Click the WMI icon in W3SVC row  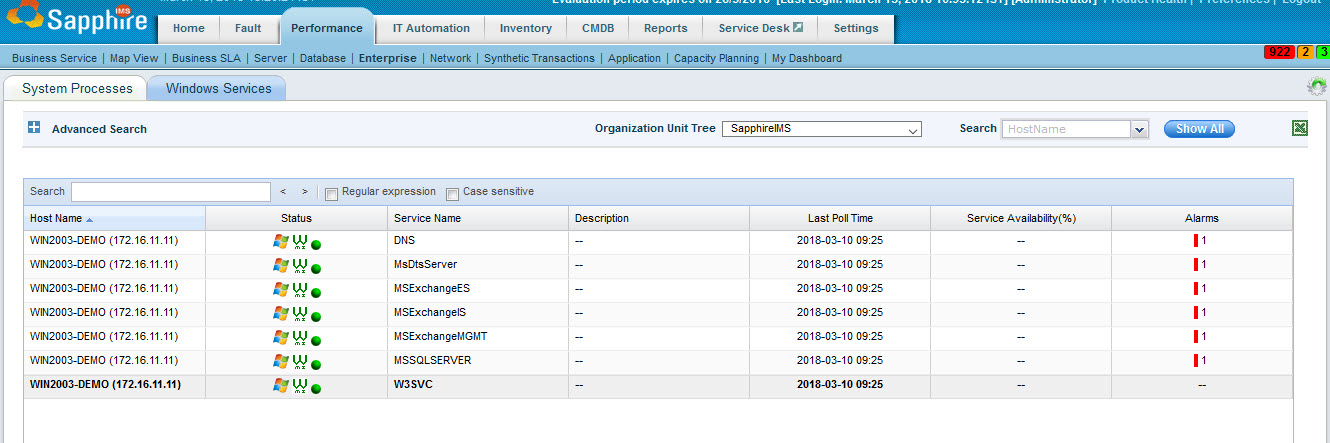[x=299, y=385]
